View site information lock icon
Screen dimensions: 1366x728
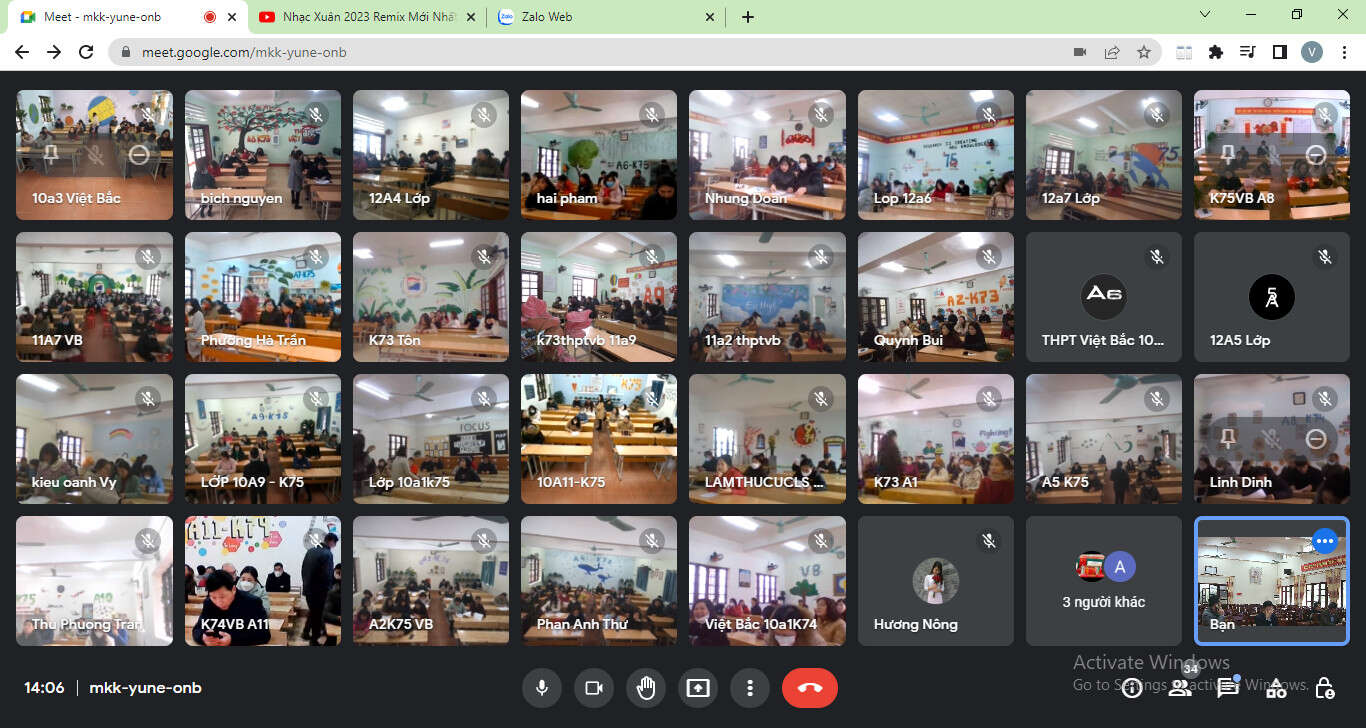(x=126, y=52)
